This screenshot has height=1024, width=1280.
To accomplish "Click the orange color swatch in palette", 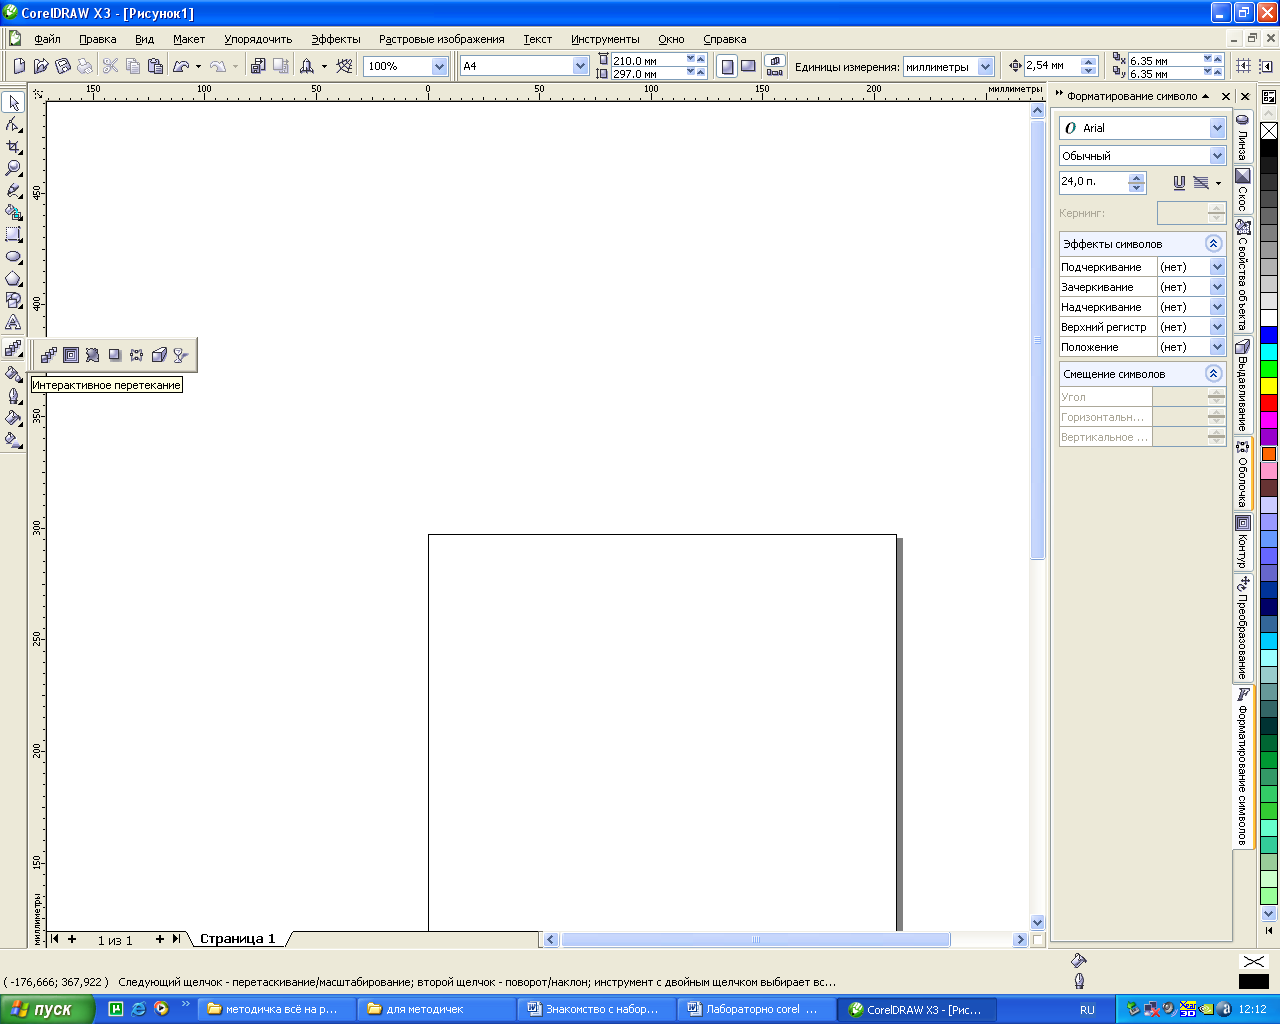I will click(1269, 454).
